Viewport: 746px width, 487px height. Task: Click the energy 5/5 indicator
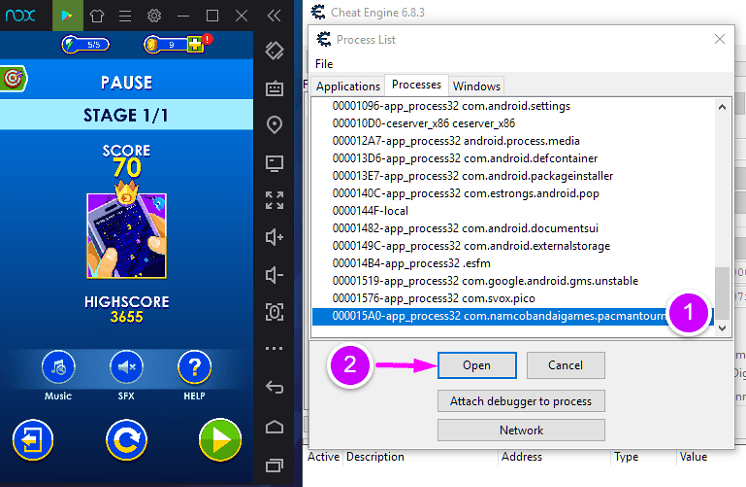click(86, 45)
